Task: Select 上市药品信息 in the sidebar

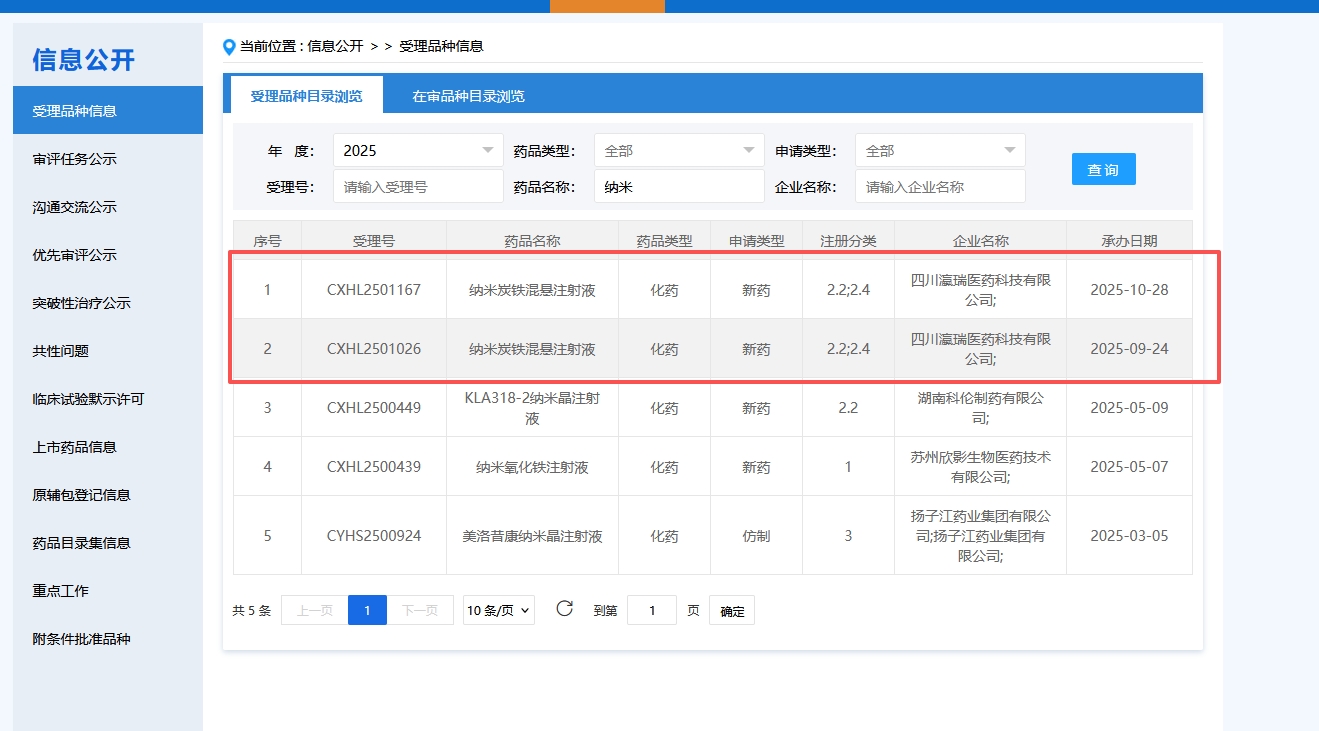Action: click(75, 447)
